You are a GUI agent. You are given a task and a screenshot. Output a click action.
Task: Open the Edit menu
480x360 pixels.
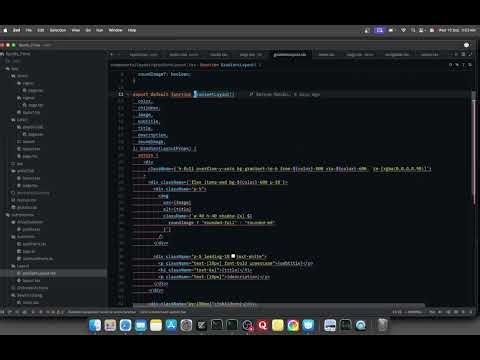coord(41,30)
